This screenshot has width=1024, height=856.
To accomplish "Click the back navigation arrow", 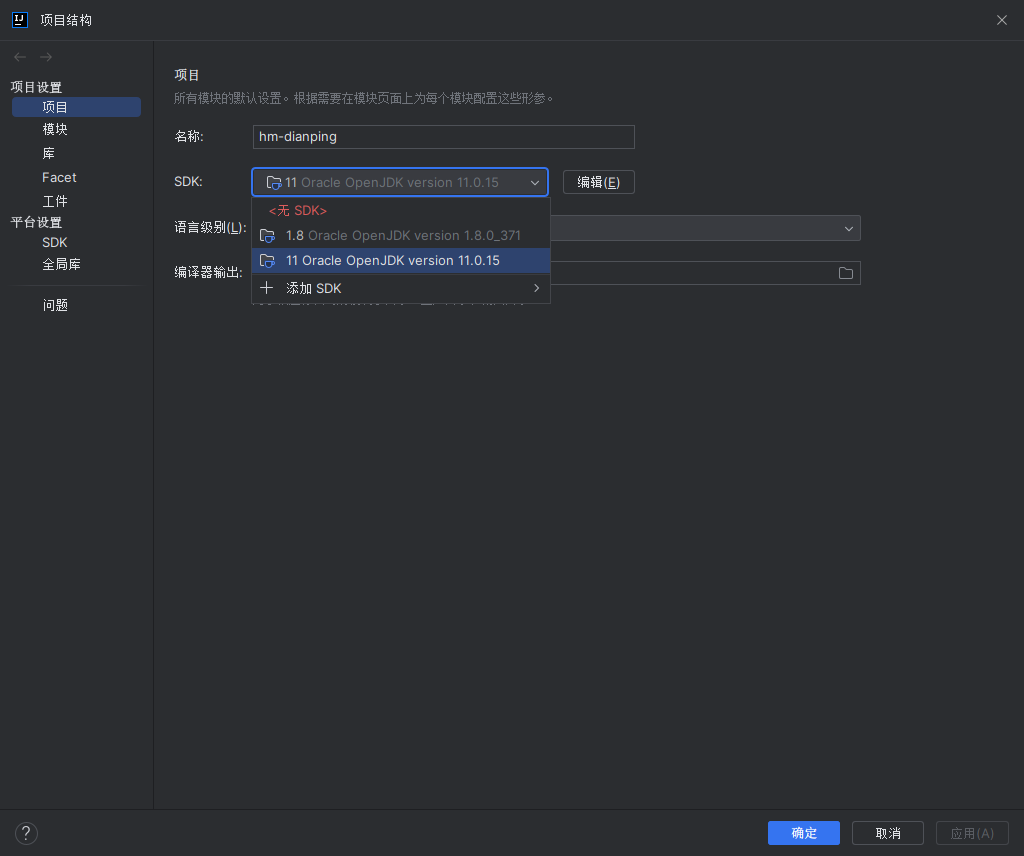I will point(20,57).
